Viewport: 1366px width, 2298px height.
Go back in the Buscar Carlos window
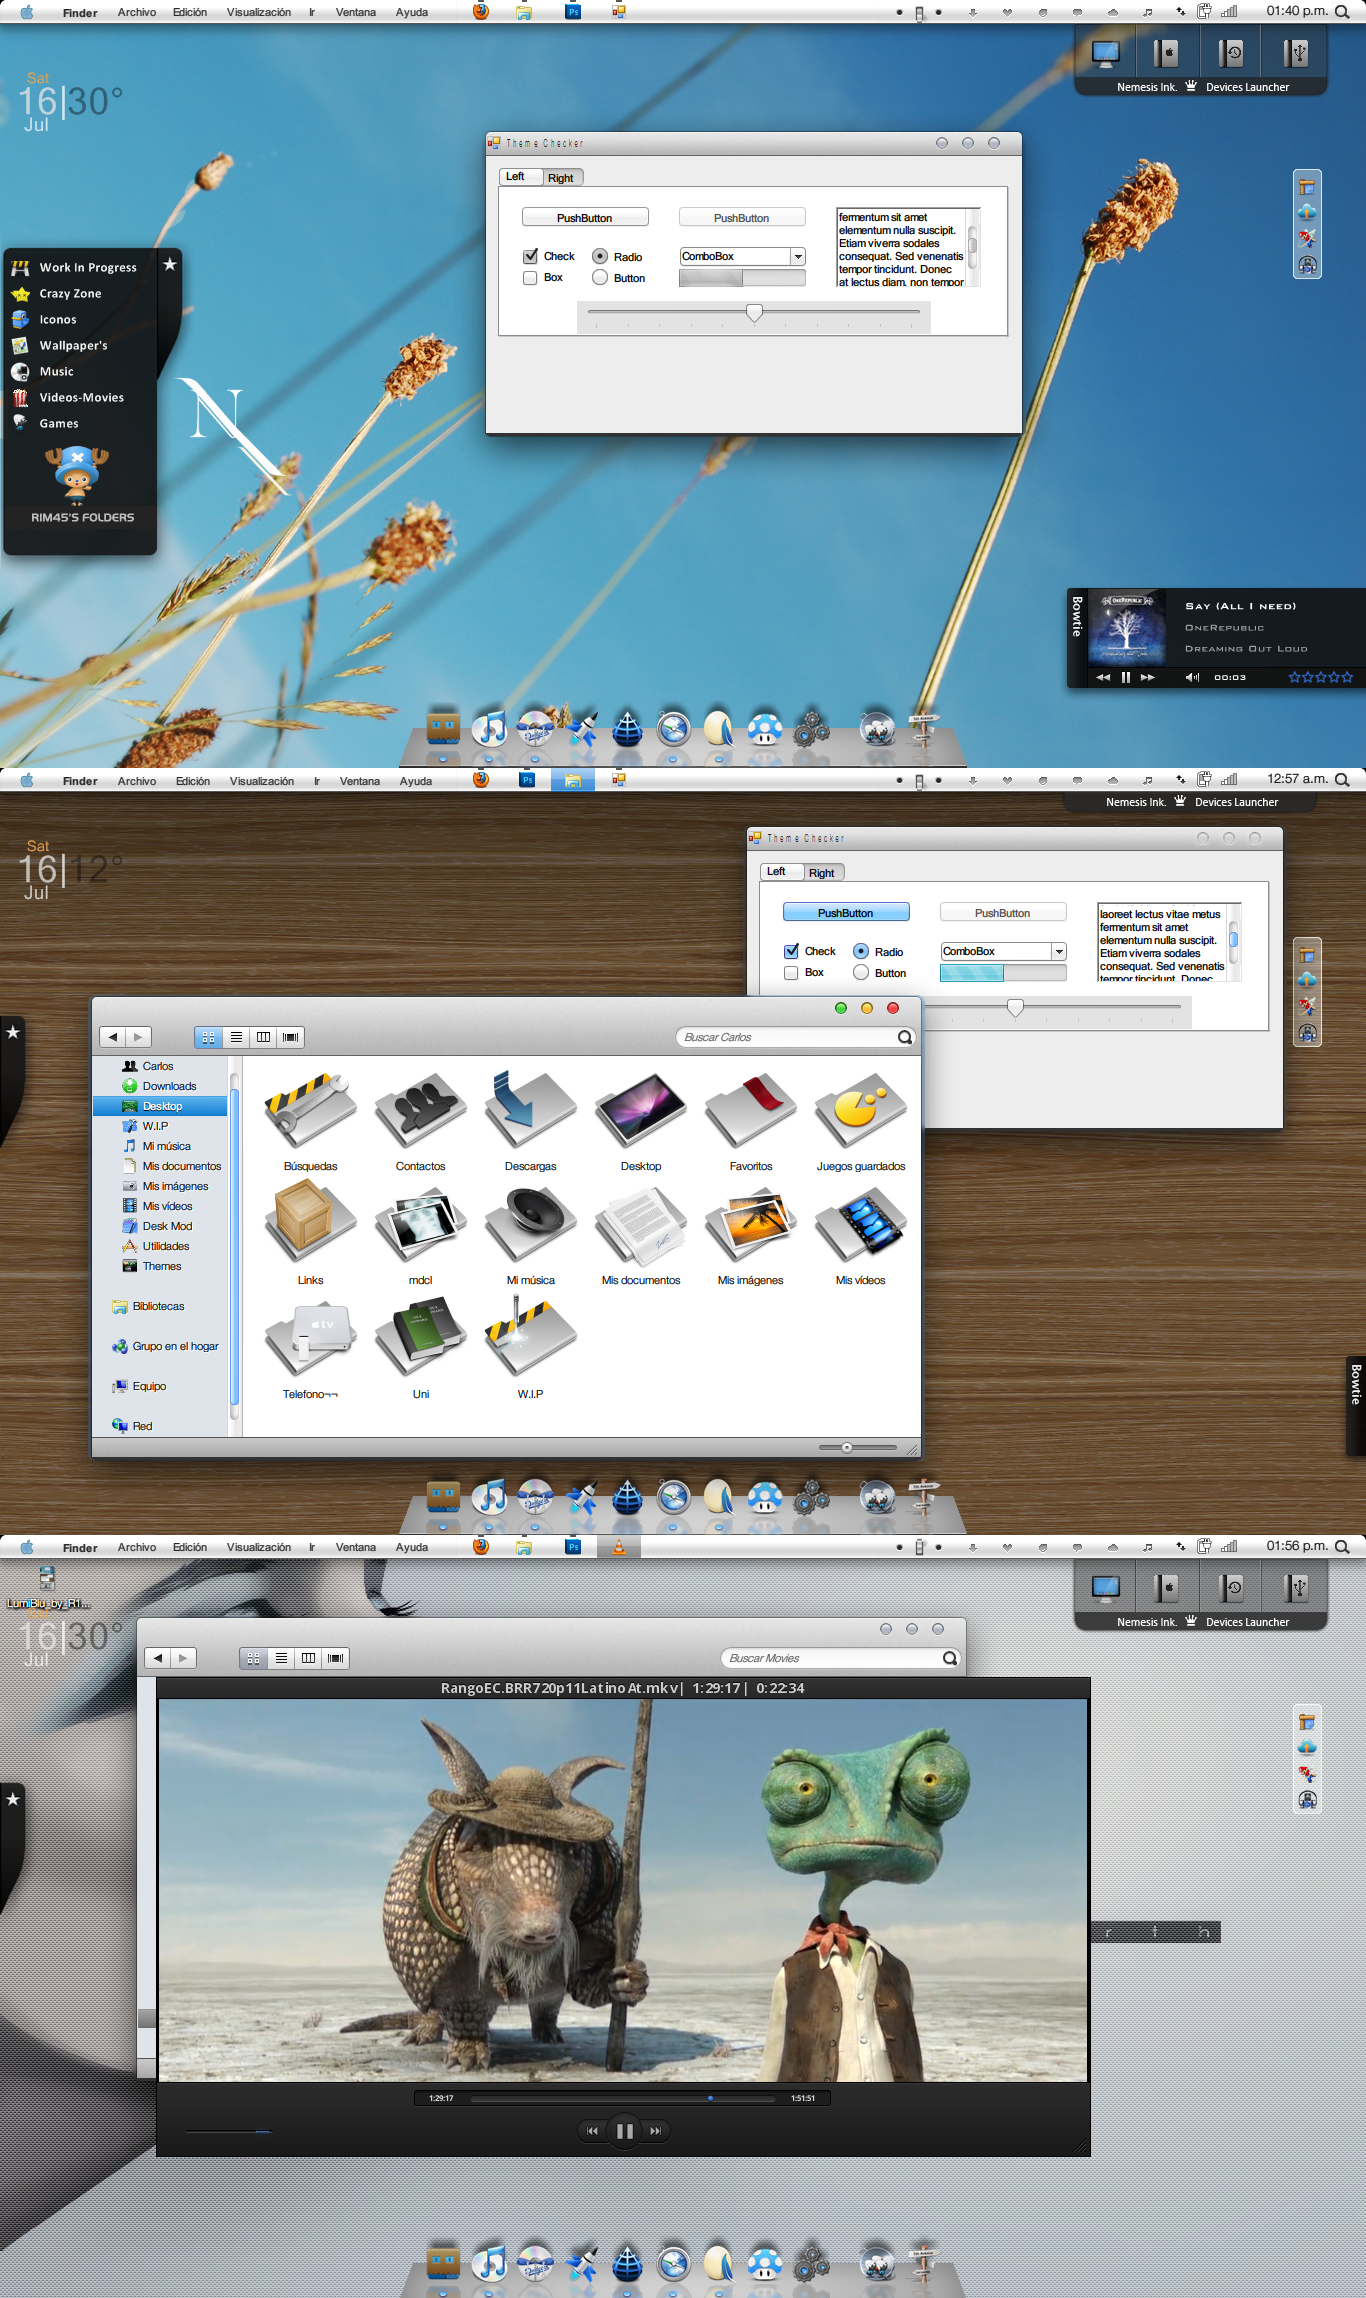[113, 1037]
